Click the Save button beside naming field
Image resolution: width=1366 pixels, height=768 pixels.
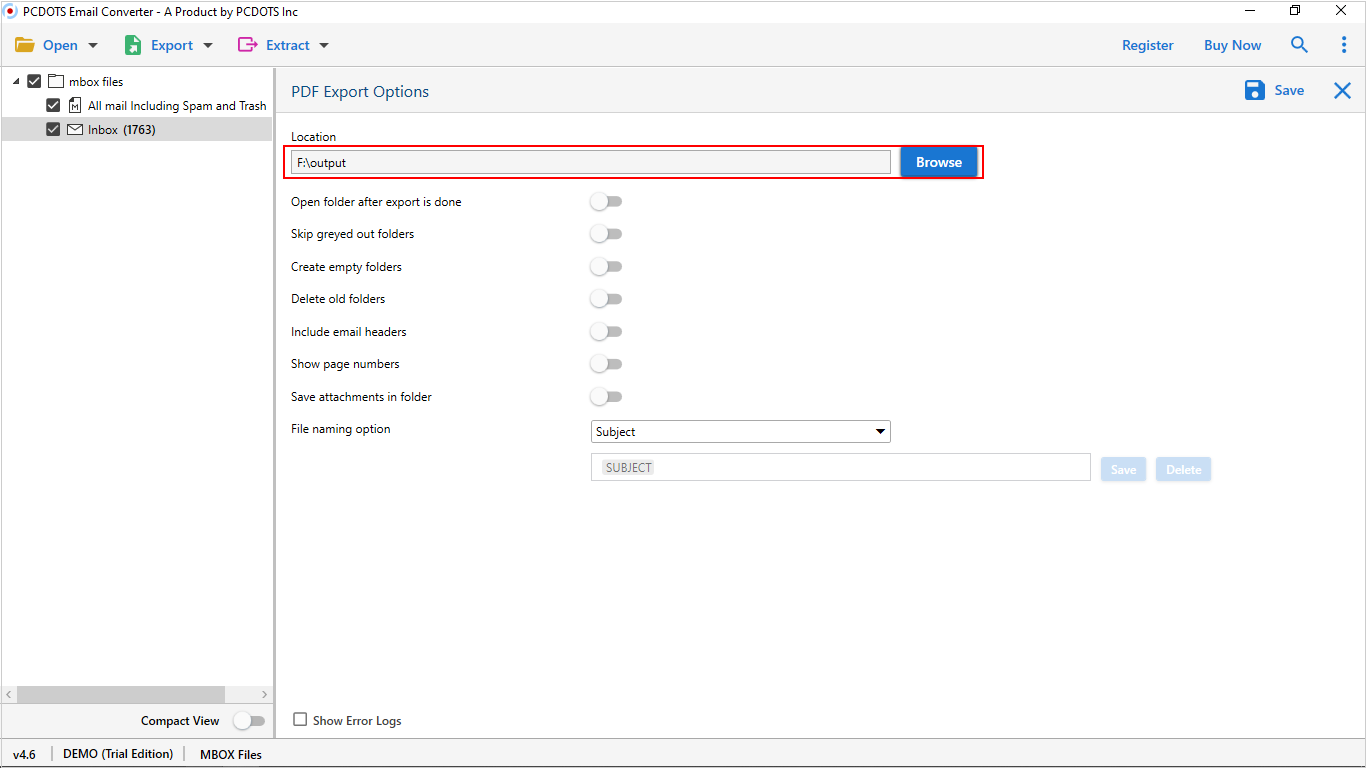(1123, 470)
